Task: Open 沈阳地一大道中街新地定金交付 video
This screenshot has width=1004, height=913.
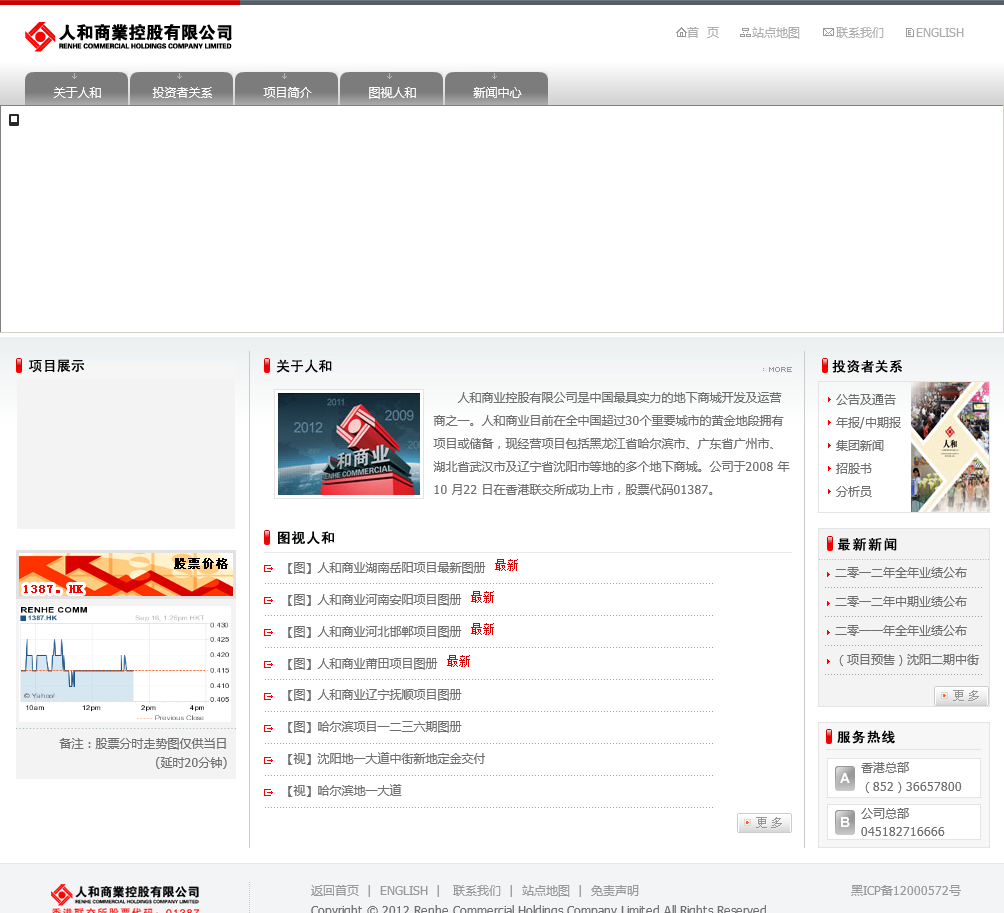Action: pos(385,759)
